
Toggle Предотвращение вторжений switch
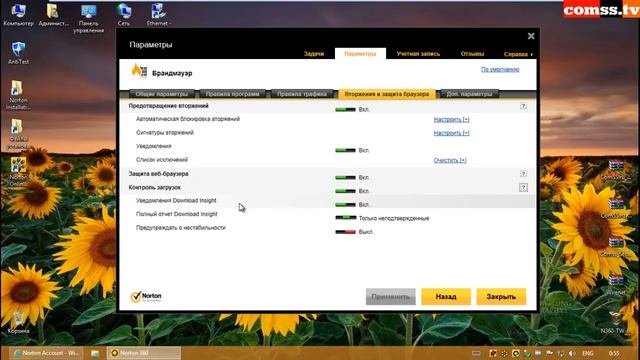click(345, 109)
